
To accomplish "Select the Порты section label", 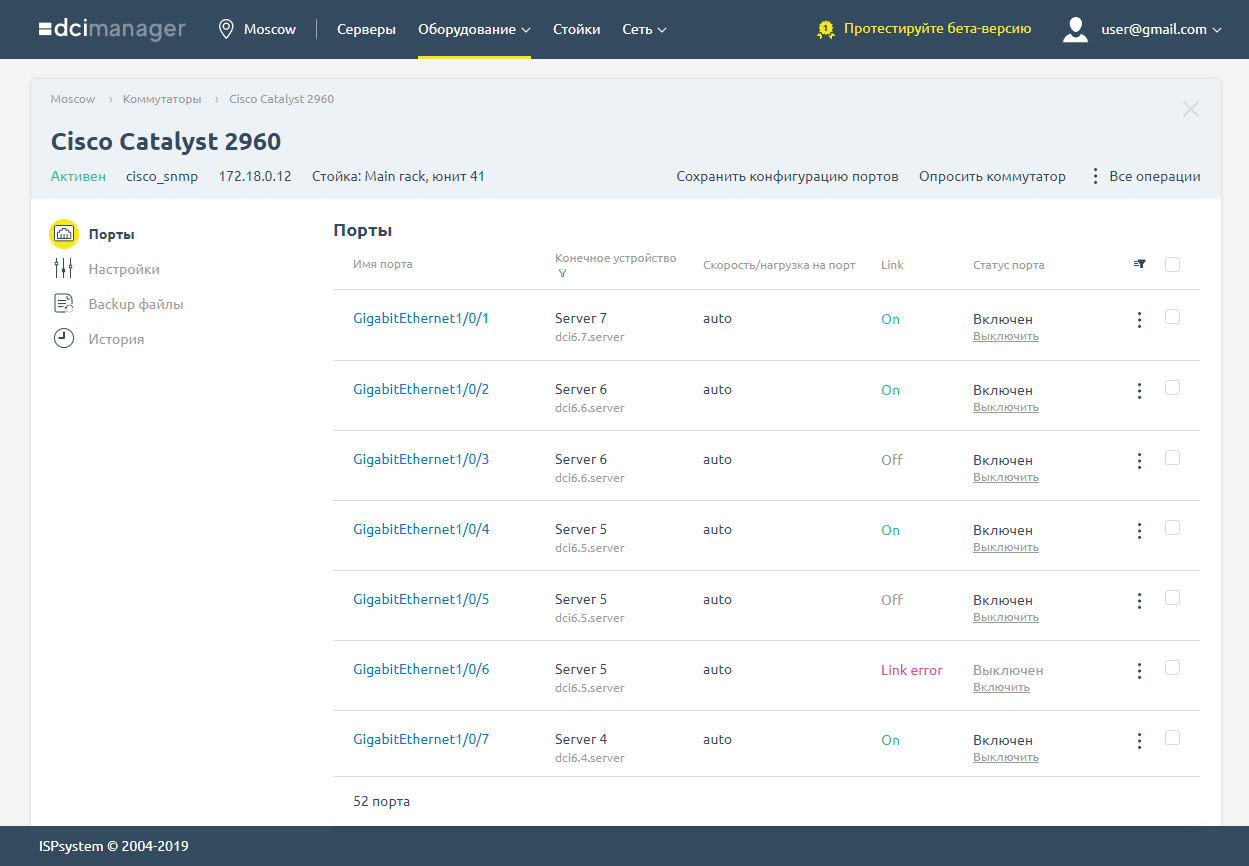I will [111, 234].
